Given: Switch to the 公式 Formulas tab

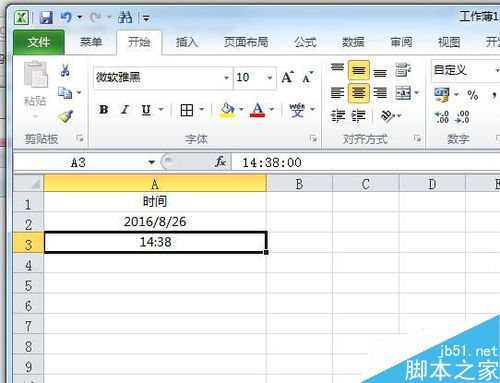Looking at the screenshot, I should click(x=305, y=42).
